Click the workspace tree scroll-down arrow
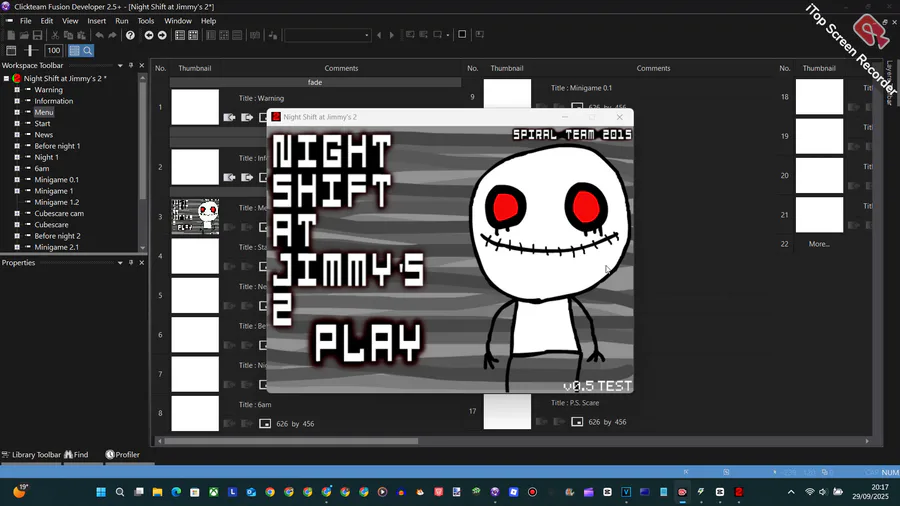The height and width of the screenshot is (506, 900). pos(142,248)
